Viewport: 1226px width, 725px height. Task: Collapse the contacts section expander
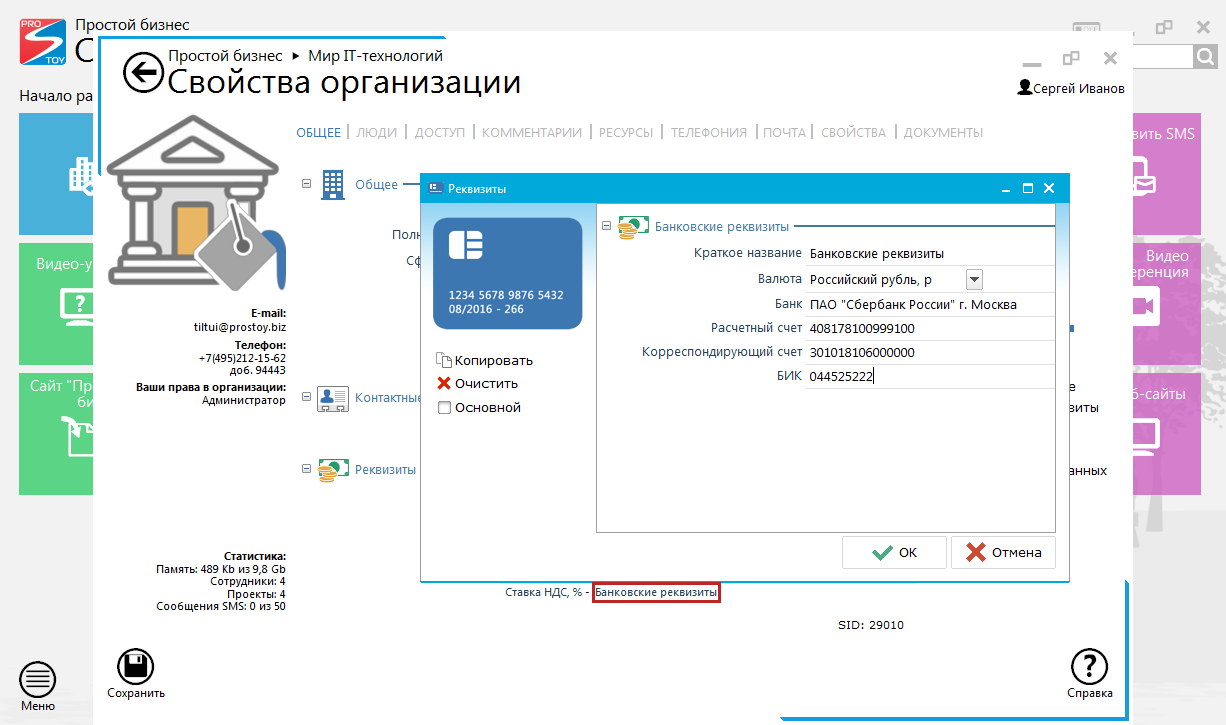306,397
